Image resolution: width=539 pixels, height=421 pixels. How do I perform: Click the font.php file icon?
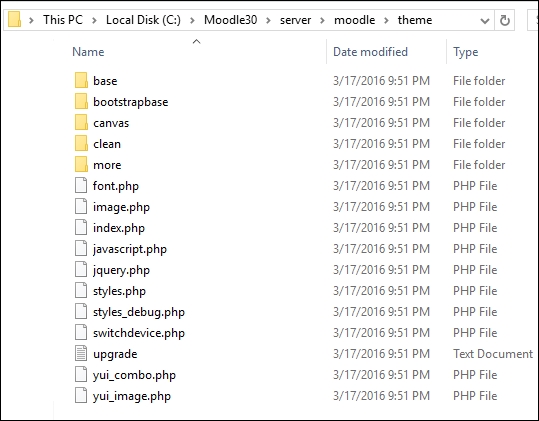(81, 185)
